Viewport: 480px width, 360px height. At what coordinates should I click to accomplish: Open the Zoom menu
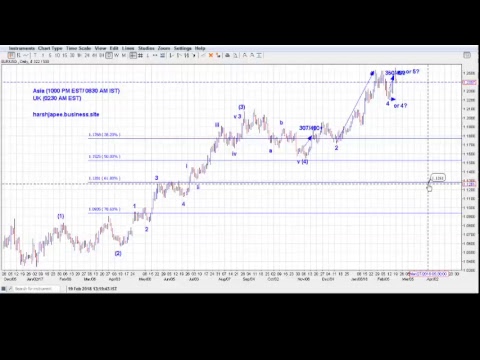pyautogui.click(x=164, y=48)
